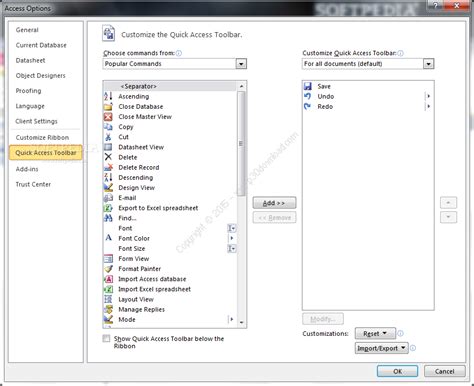The width and height of the screenshot is (474, 386).
Task: Select the Mode command icon
Action: pos(108,319)
